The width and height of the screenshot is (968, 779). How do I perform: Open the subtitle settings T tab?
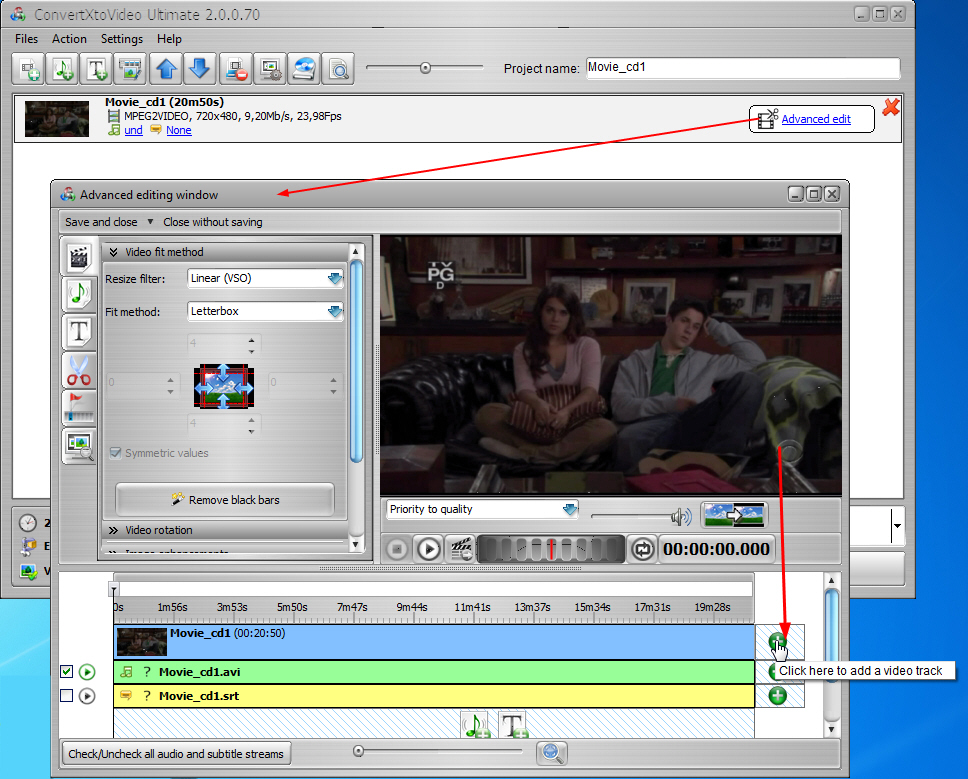pos(78,331)
